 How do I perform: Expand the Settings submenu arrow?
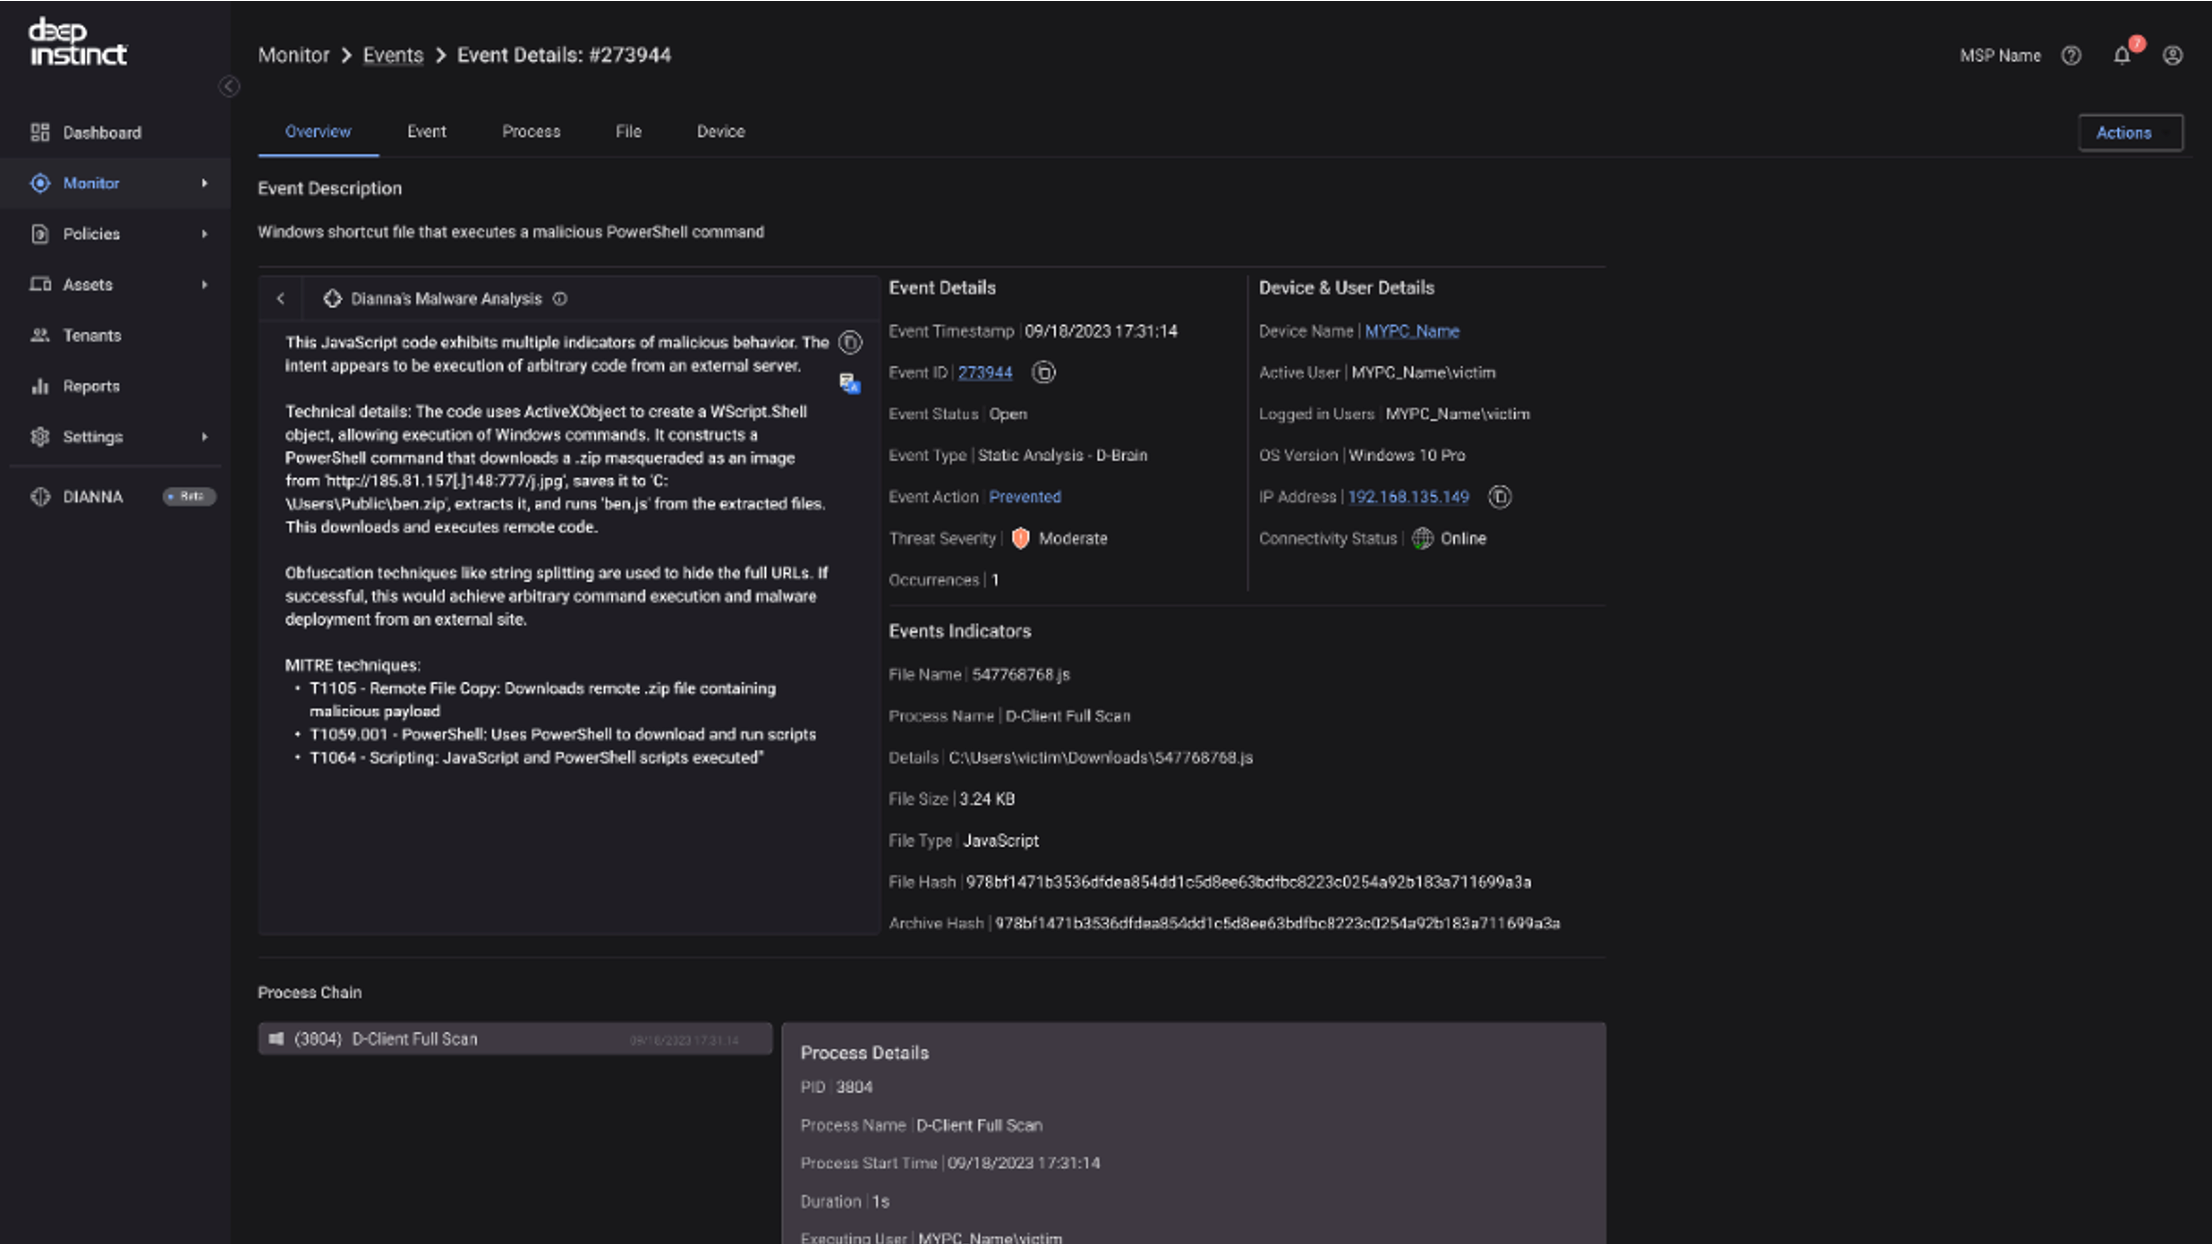pyautogui.click(x=204, y=437)
